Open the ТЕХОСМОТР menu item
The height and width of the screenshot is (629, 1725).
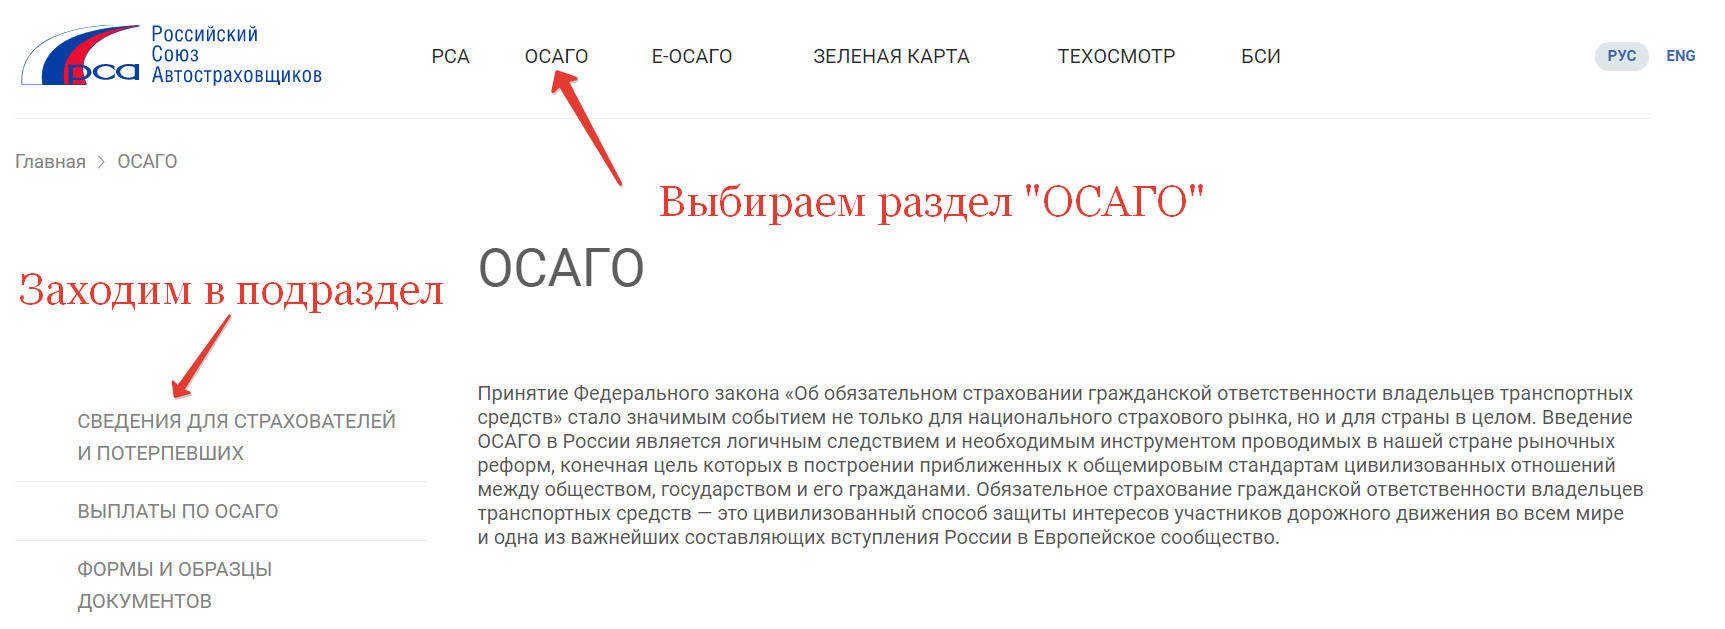1116,57
